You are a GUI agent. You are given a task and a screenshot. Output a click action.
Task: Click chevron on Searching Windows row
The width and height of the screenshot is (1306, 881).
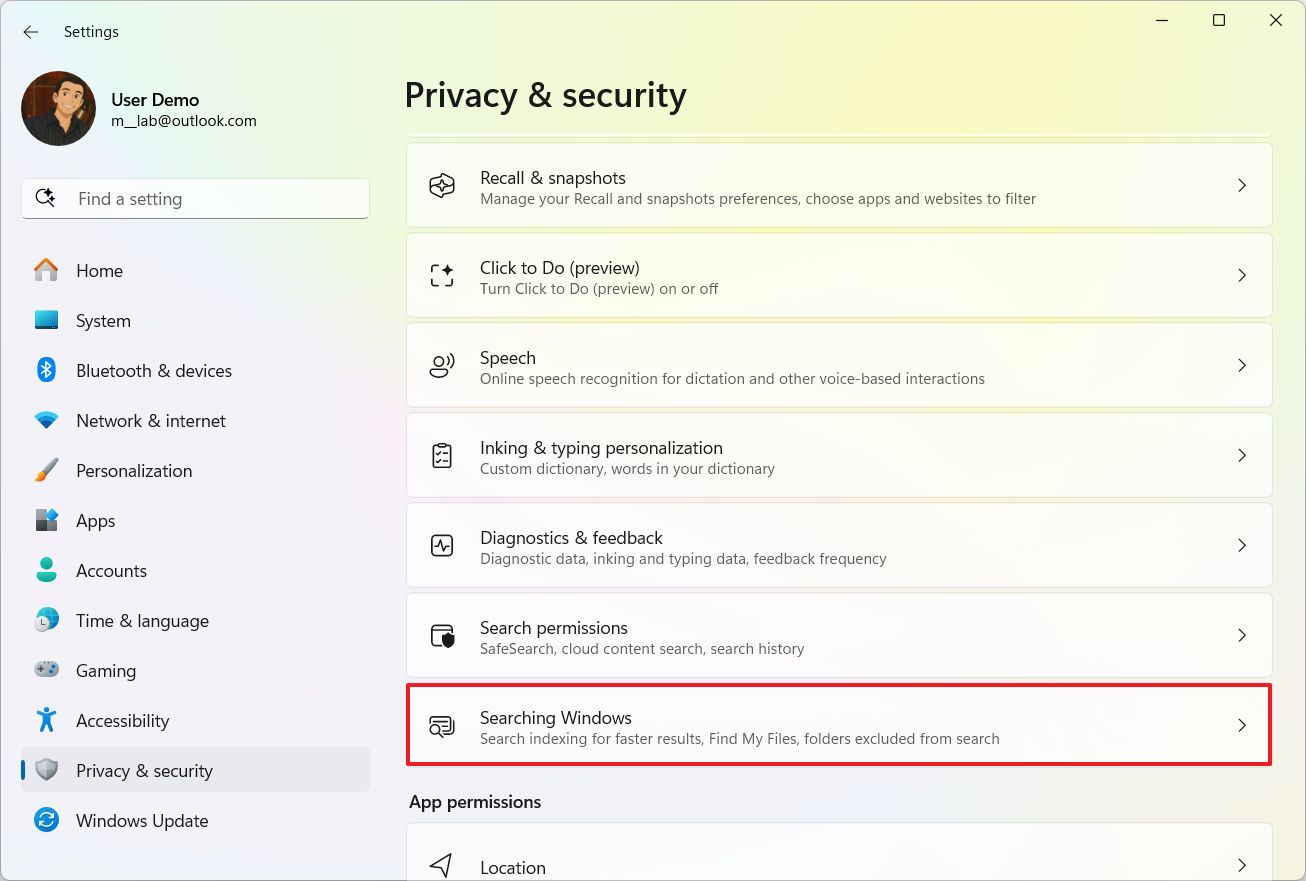coord(1242,726)
